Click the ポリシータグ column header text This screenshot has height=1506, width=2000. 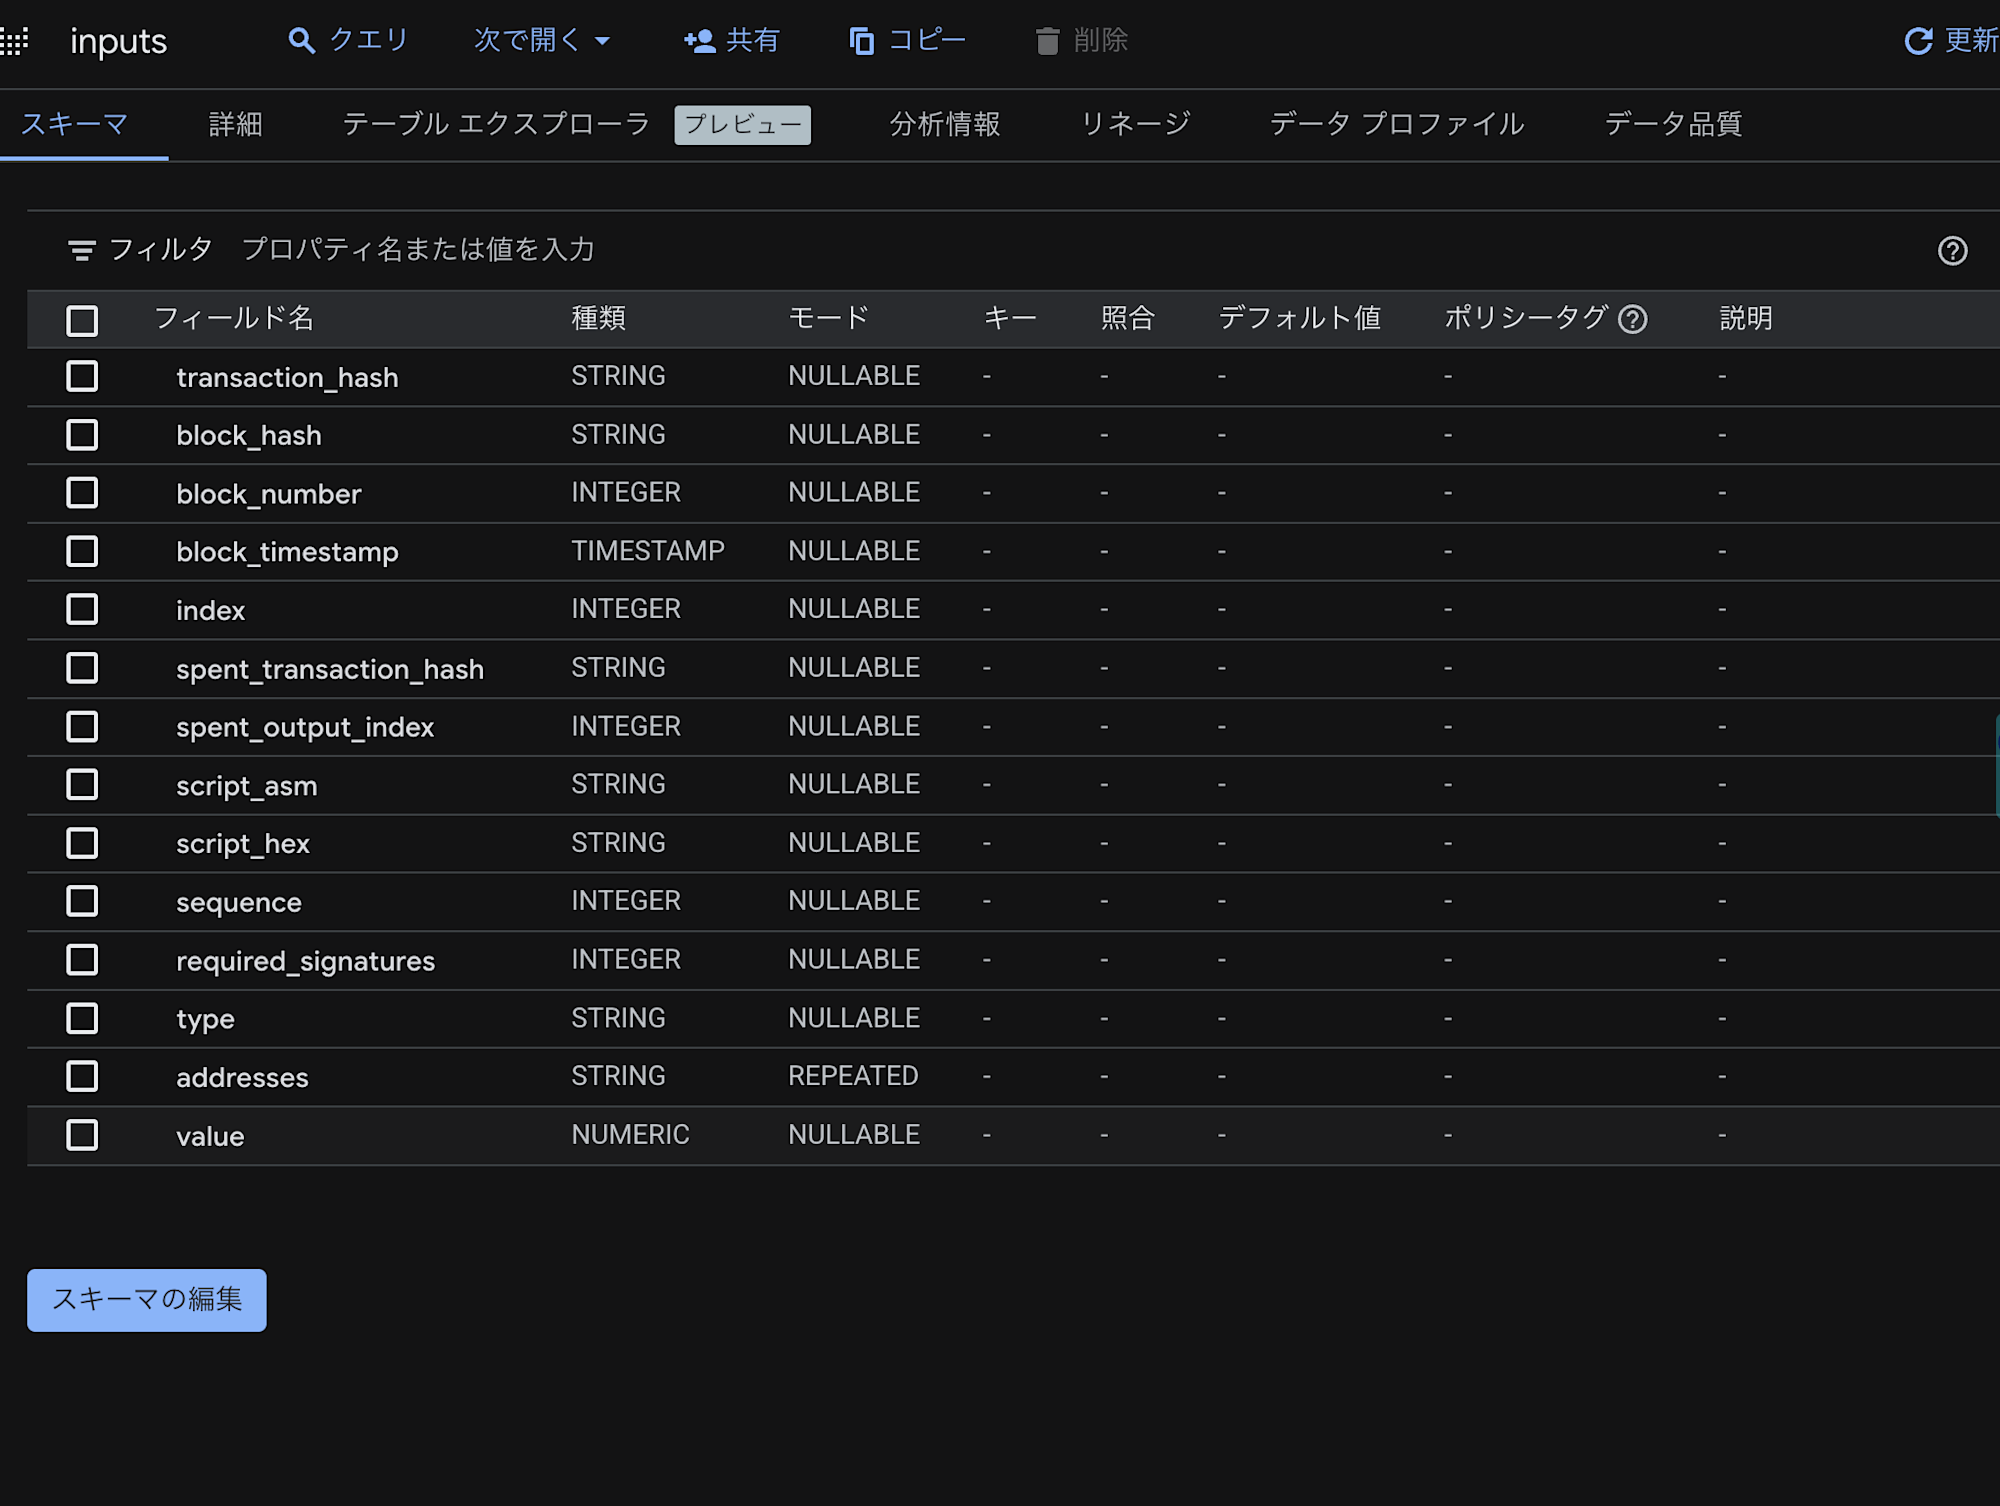click(x=1526, y=319)
